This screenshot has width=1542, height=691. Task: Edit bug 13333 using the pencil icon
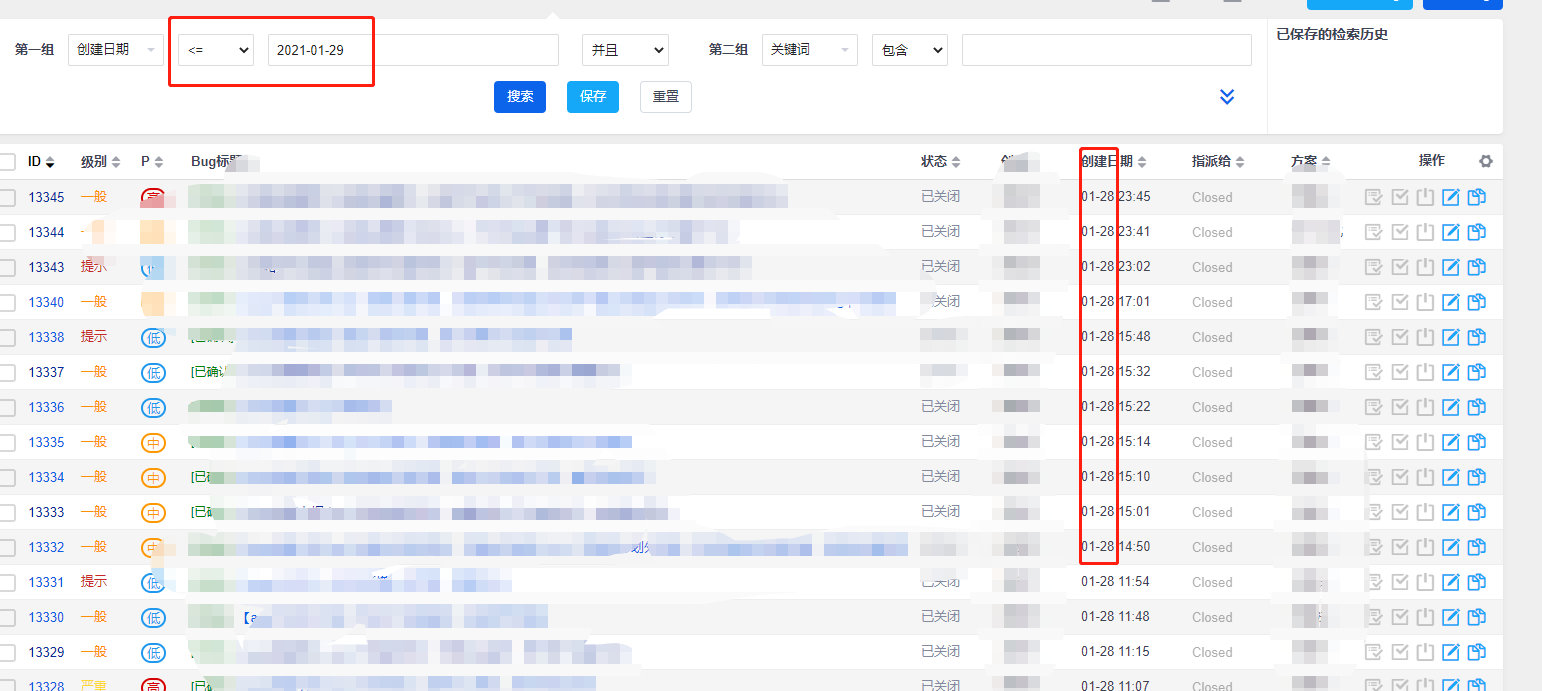pos(1451,512)
